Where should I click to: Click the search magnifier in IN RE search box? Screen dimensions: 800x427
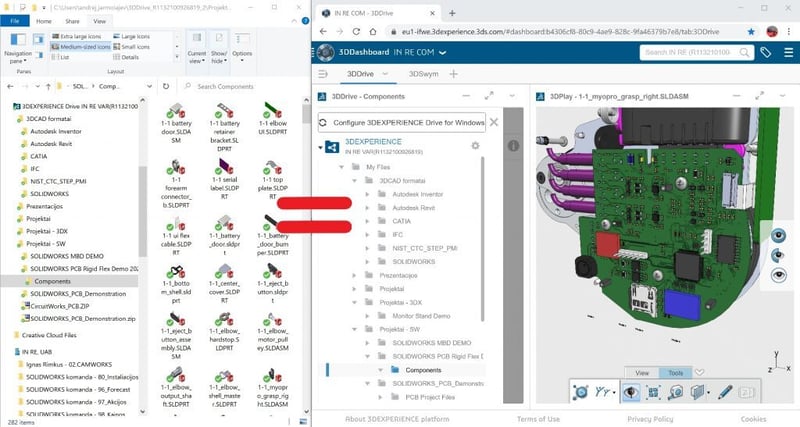pos(744,53)
